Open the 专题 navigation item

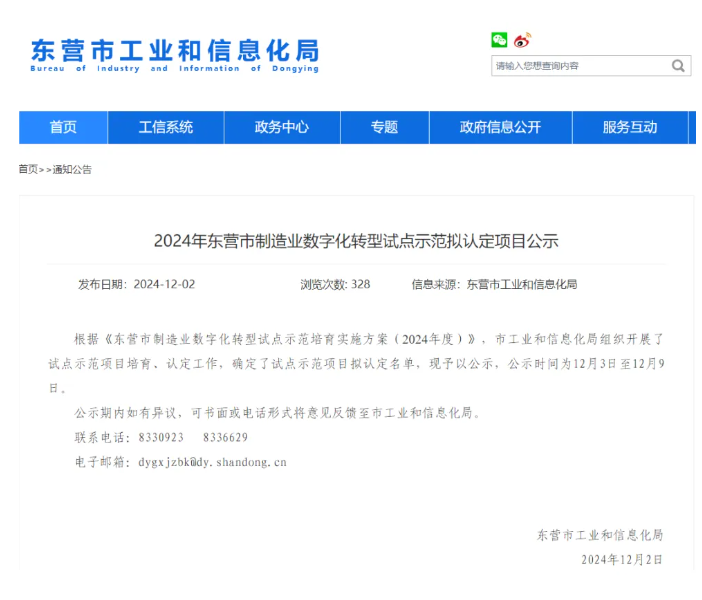(384, 127)
